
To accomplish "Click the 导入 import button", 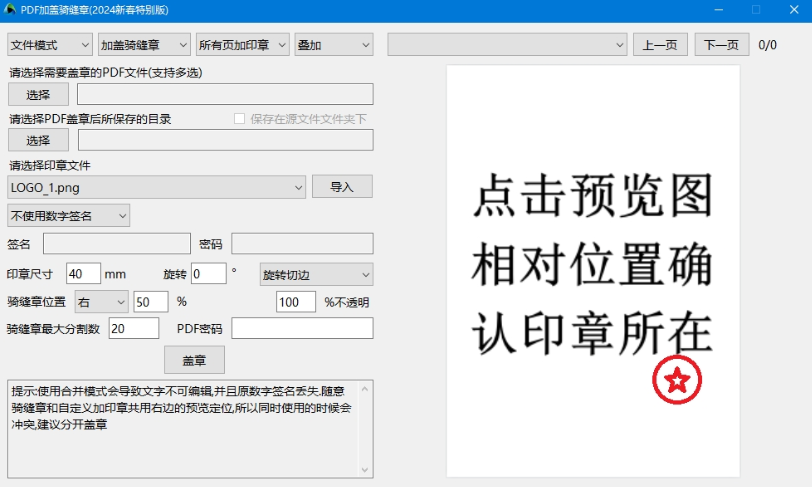I will point(342,187).
